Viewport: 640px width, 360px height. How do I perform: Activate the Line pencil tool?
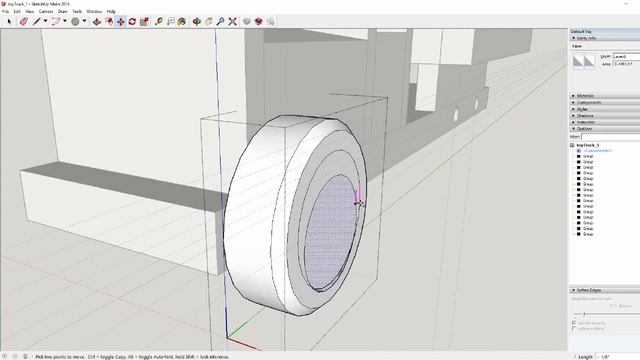click(36, 22)
